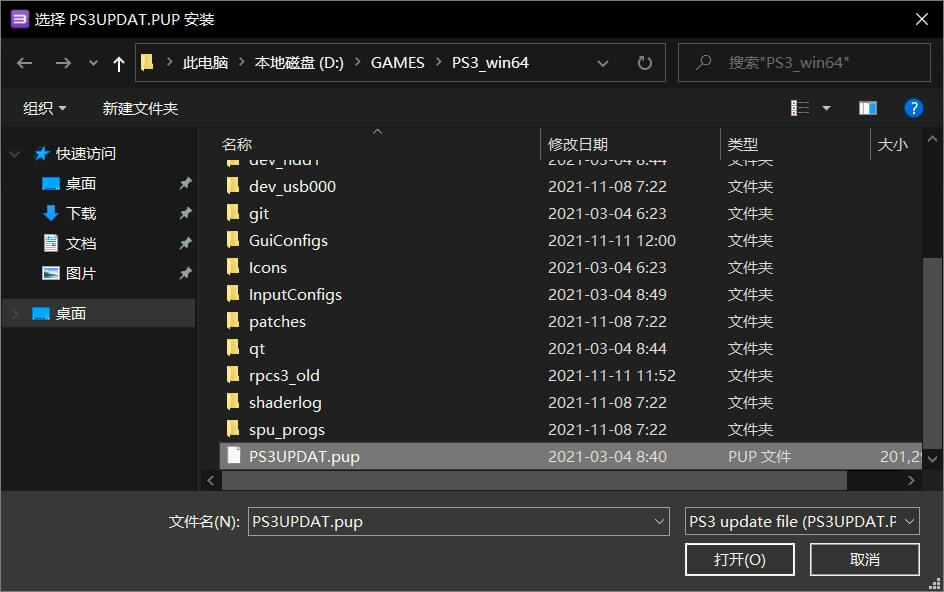Open the 组织 dropdown menu

click(x=42, y=107)
